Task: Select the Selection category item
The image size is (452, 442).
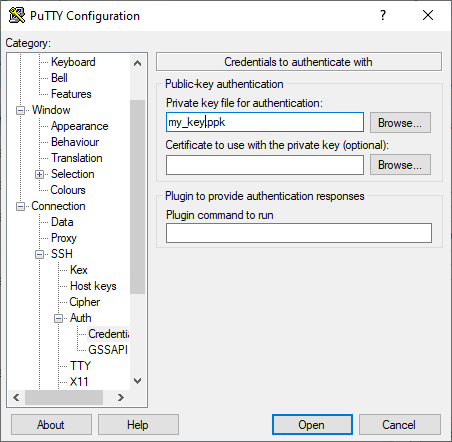Action: [73, 174]
